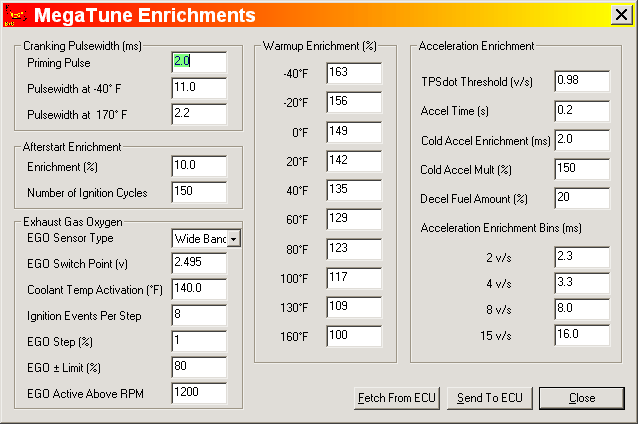Click the Decel Fuel Amount (%) field
This screenshot has height=424, width=638.
[581, 197]
